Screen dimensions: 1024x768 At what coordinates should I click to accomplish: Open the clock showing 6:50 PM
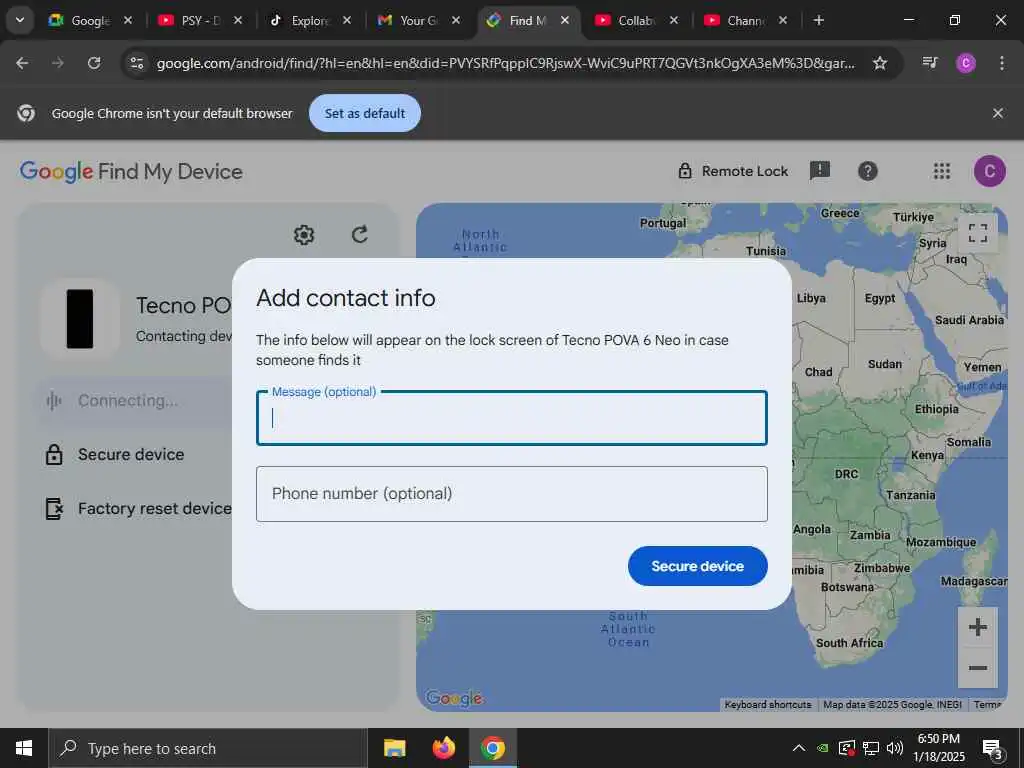point(939,748)
